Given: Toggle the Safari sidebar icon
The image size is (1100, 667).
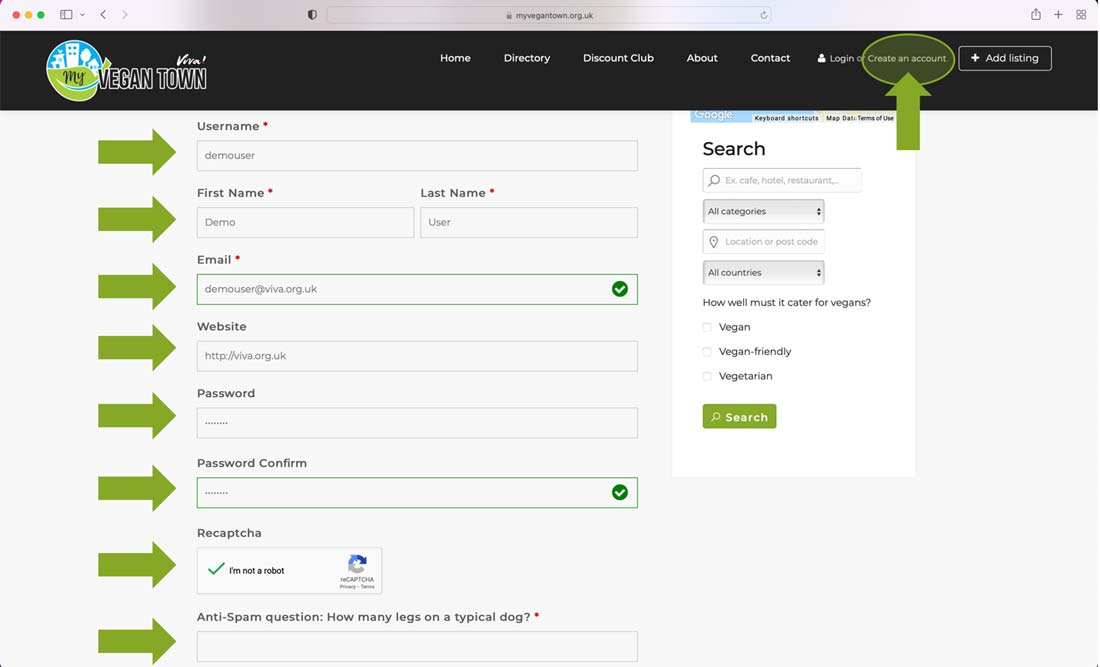Looking at the screenshot, I should 66,15.
